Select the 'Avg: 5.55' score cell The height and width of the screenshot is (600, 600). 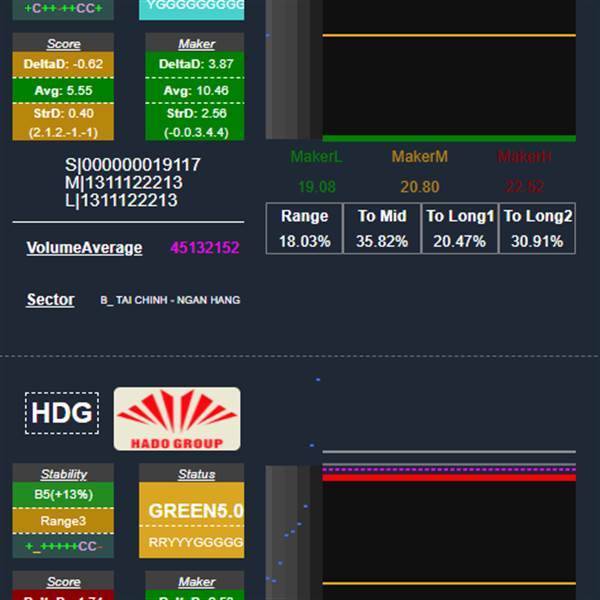[x=63, y=90]
